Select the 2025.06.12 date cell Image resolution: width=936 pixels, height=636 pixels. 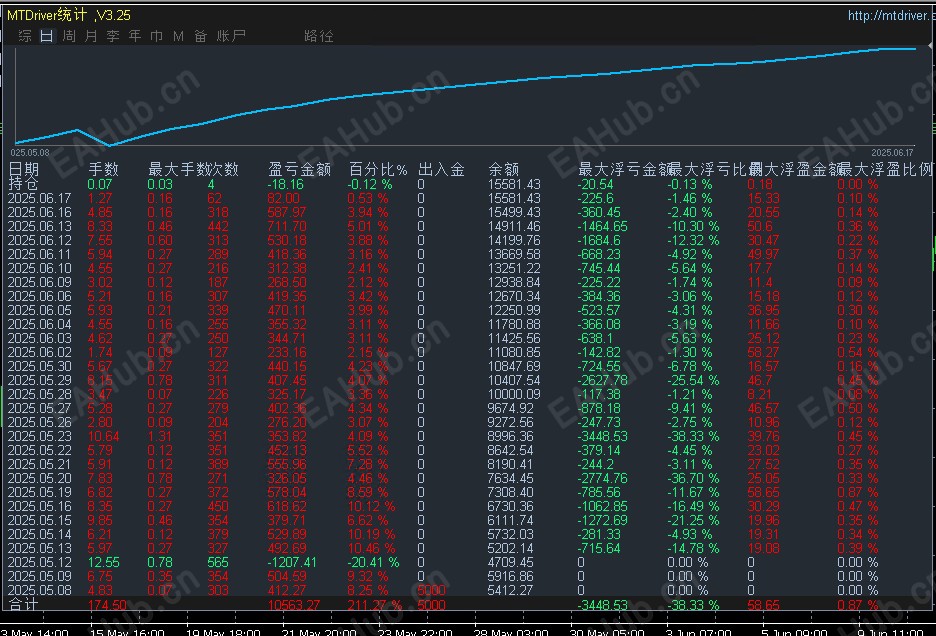click(x=39, y=240)
